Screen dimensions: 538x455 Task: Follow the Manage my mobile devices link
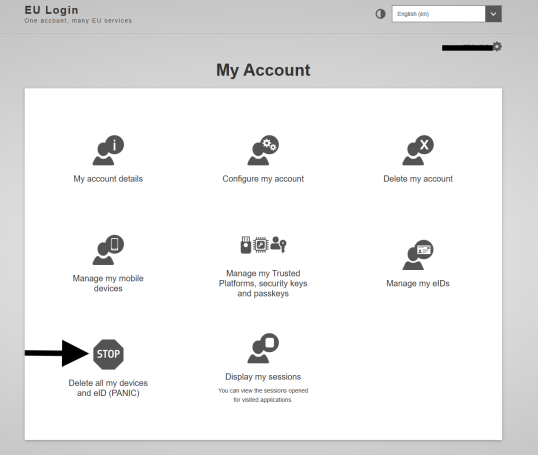point(108,283)
